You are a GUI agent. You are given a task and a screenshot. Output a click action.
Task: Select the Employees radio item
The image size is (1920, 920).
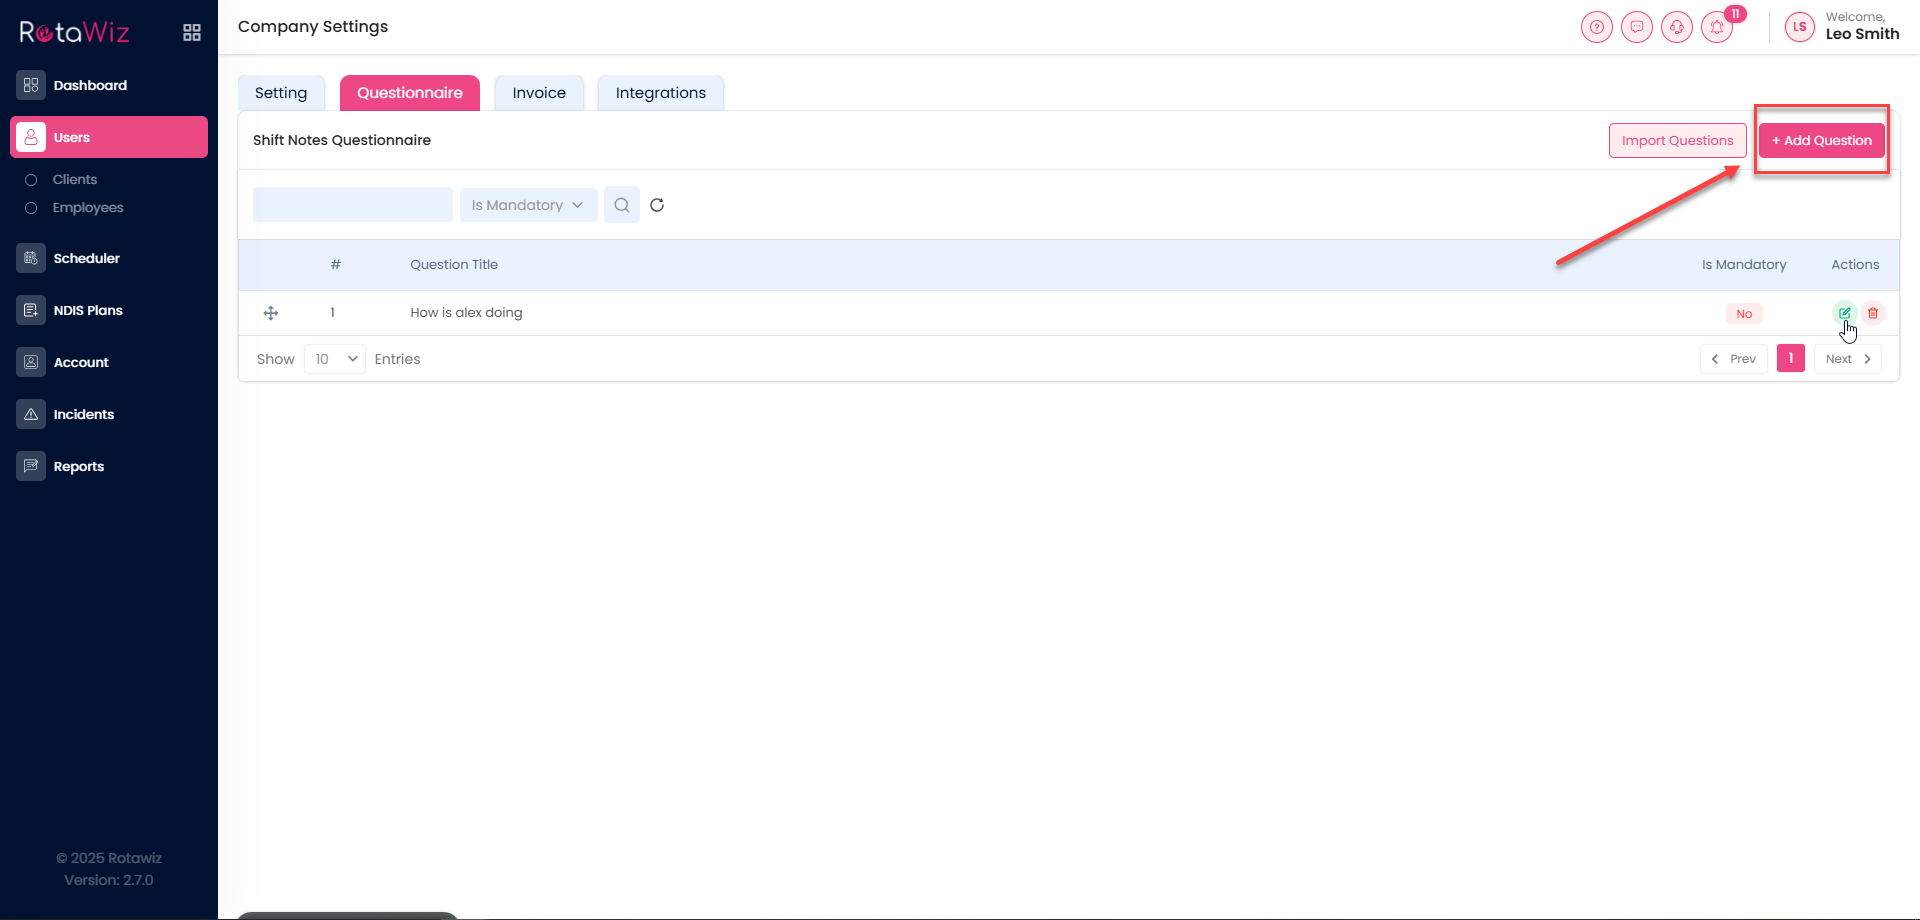[32, 208]
